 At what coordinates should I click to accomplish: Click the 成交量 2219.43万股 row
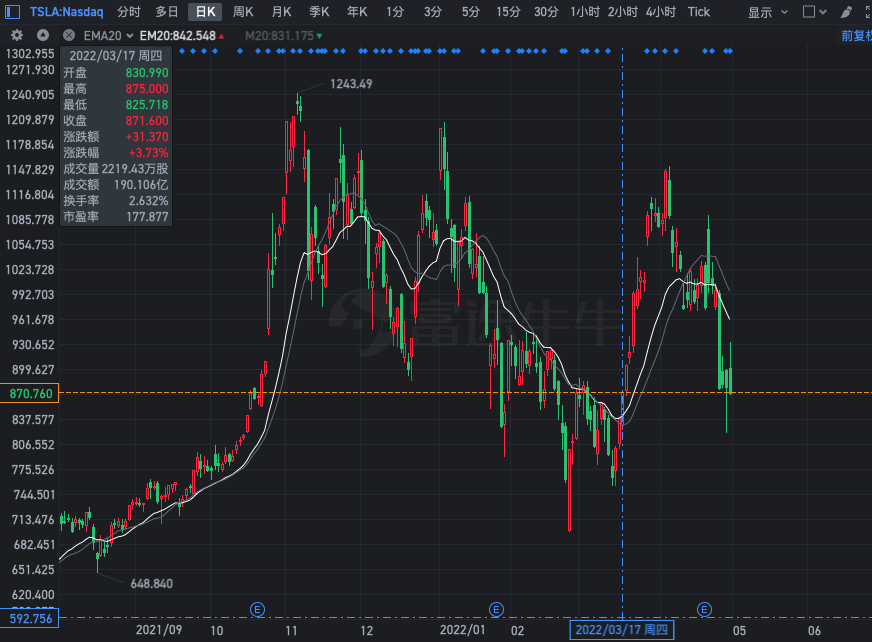[x=116, y=169]
